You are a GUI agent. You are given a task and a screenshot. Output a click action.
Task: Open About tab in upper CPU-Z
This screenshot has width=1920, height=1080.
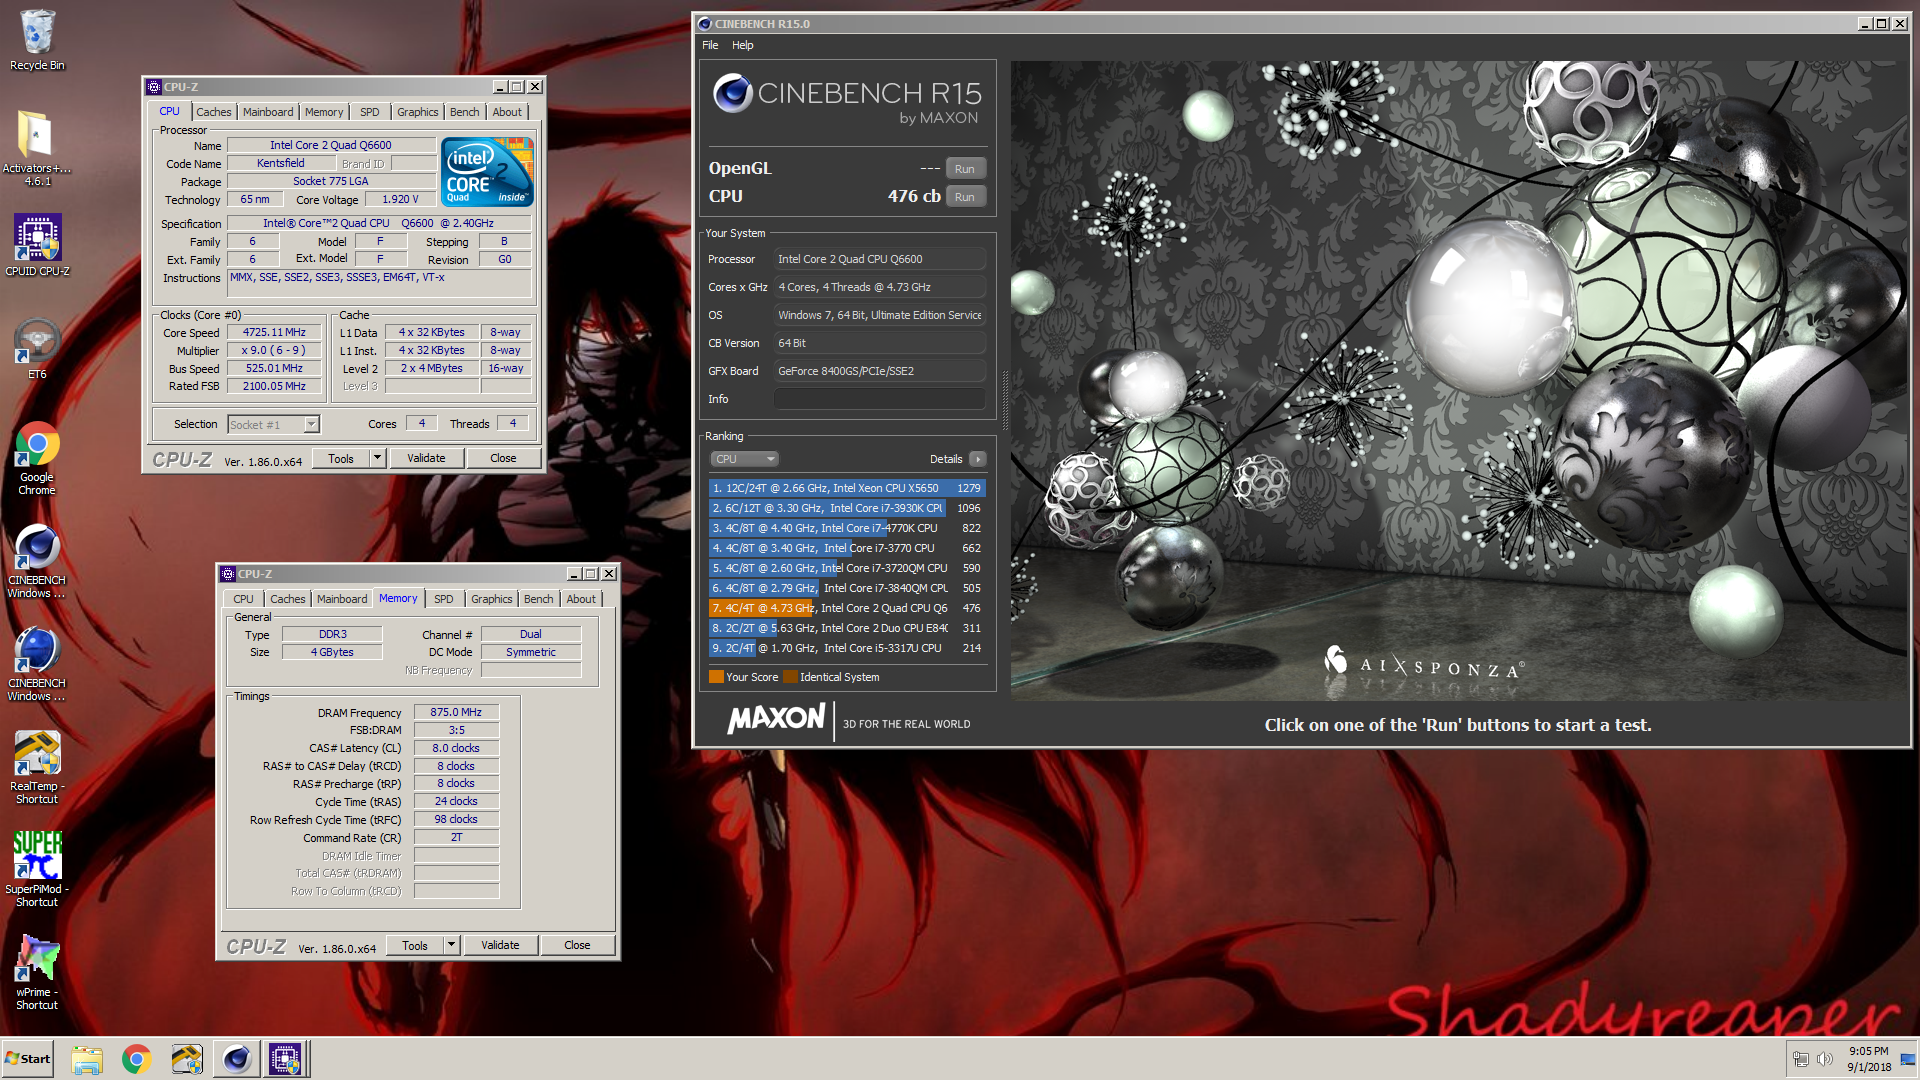coord(507,112)
